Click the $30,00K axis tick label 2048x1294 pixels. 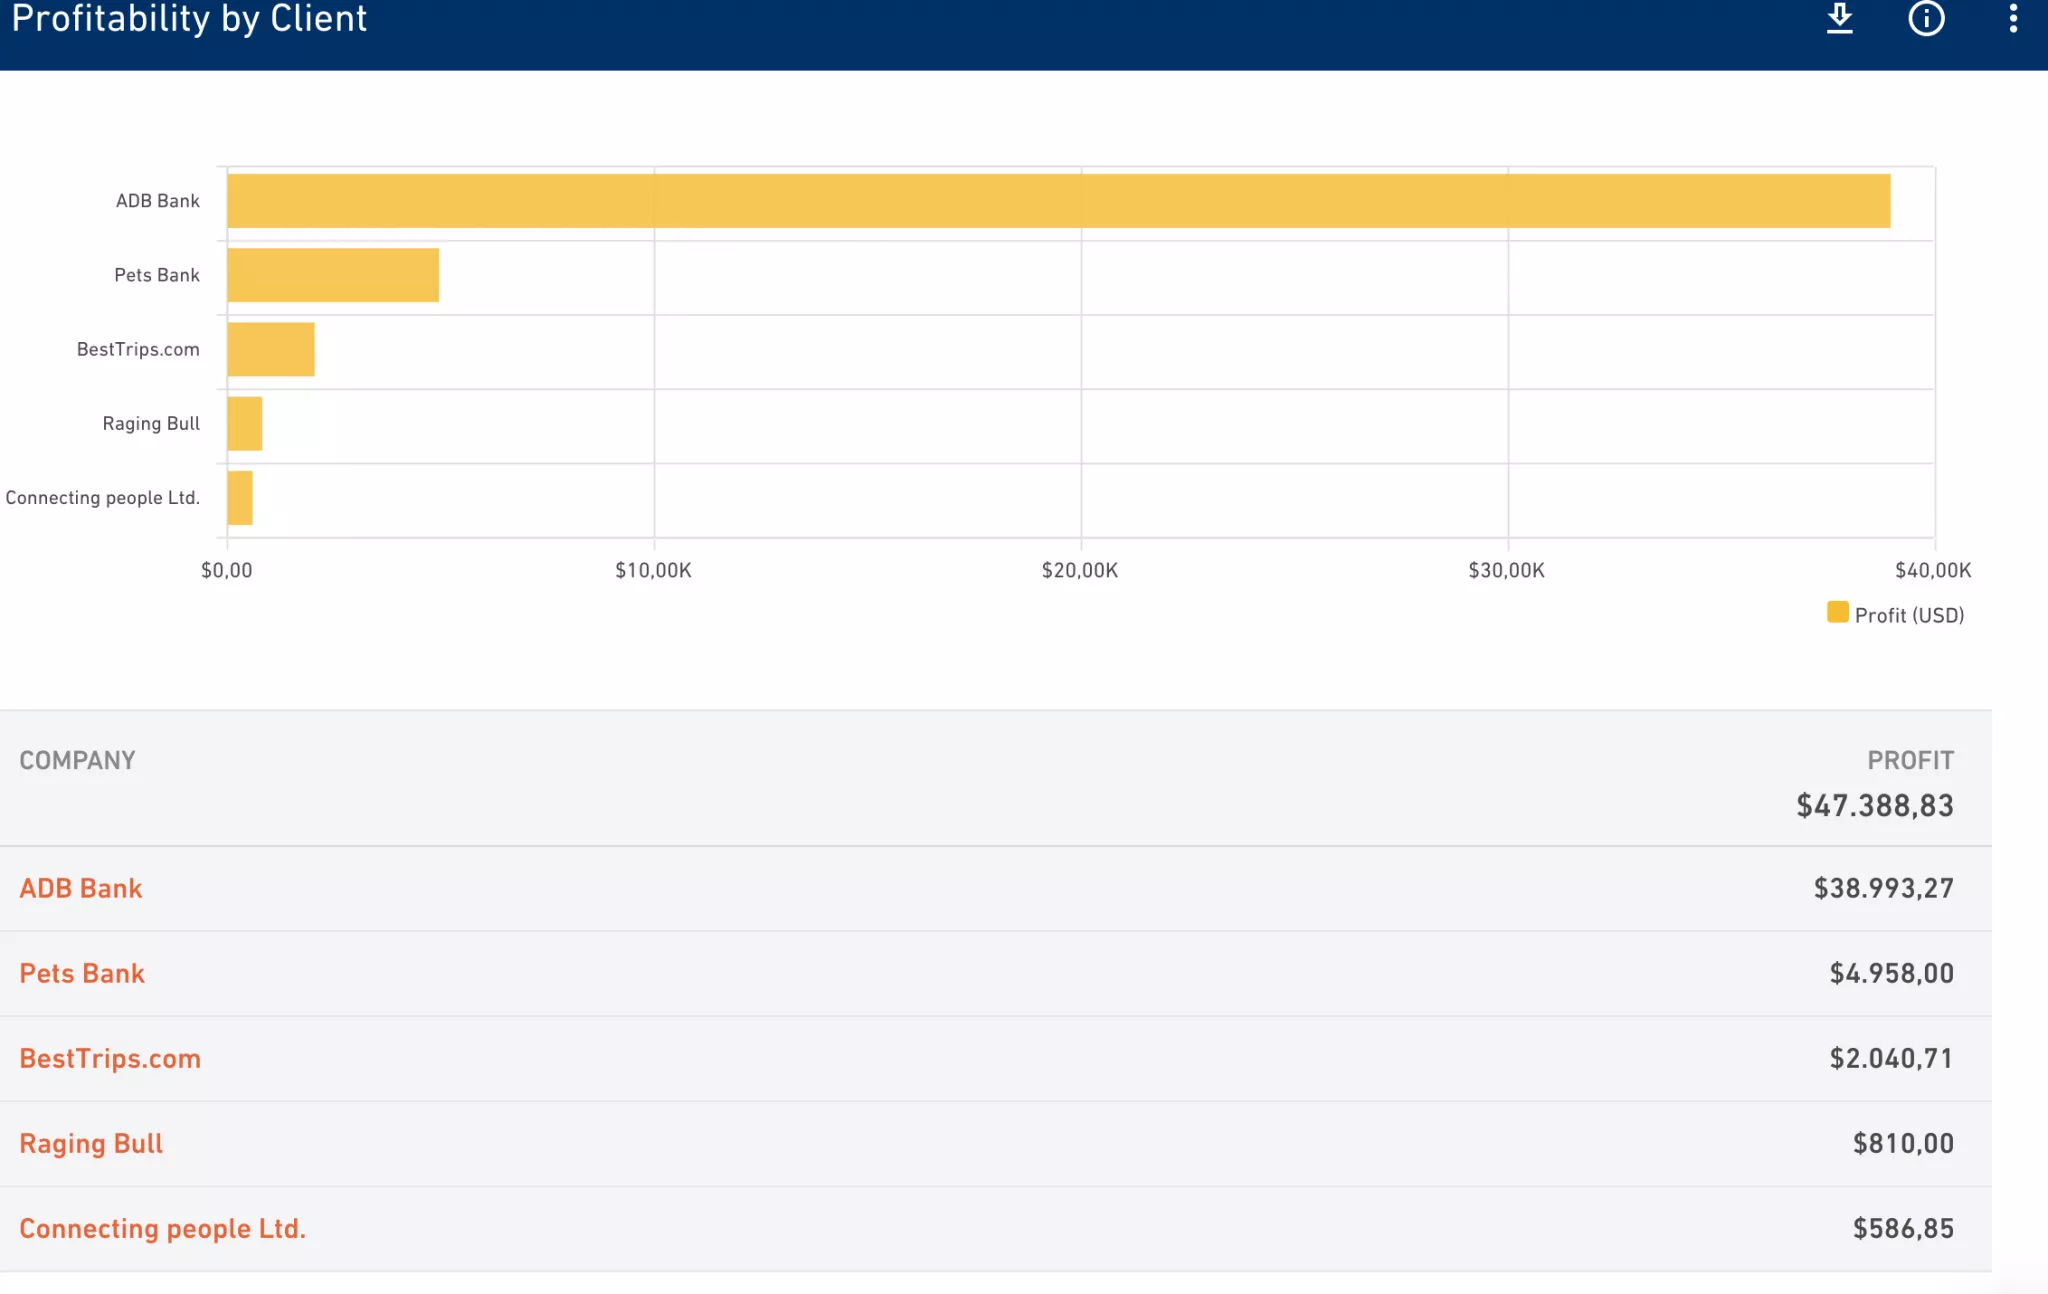(x=1507, y=570)
